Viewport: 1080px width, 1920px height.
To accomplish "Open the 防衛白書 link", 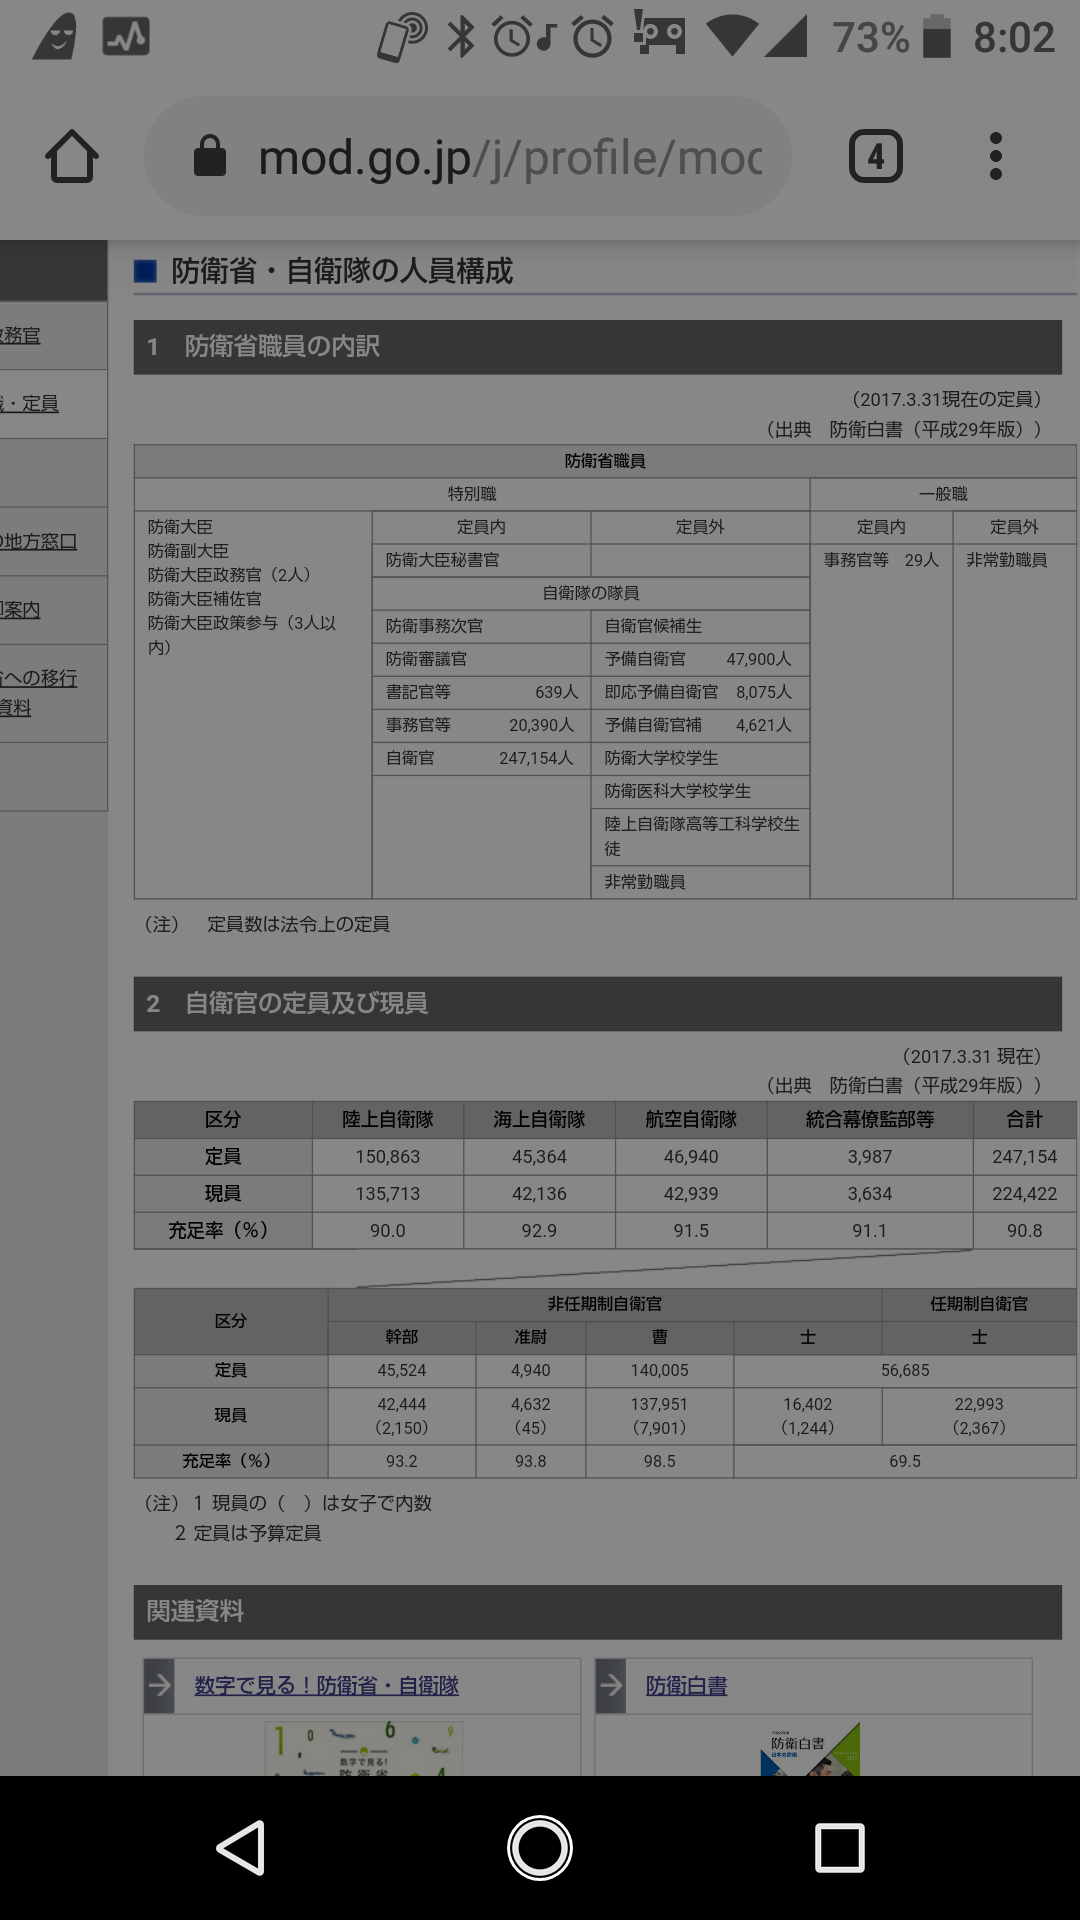I will [686, 1685].
